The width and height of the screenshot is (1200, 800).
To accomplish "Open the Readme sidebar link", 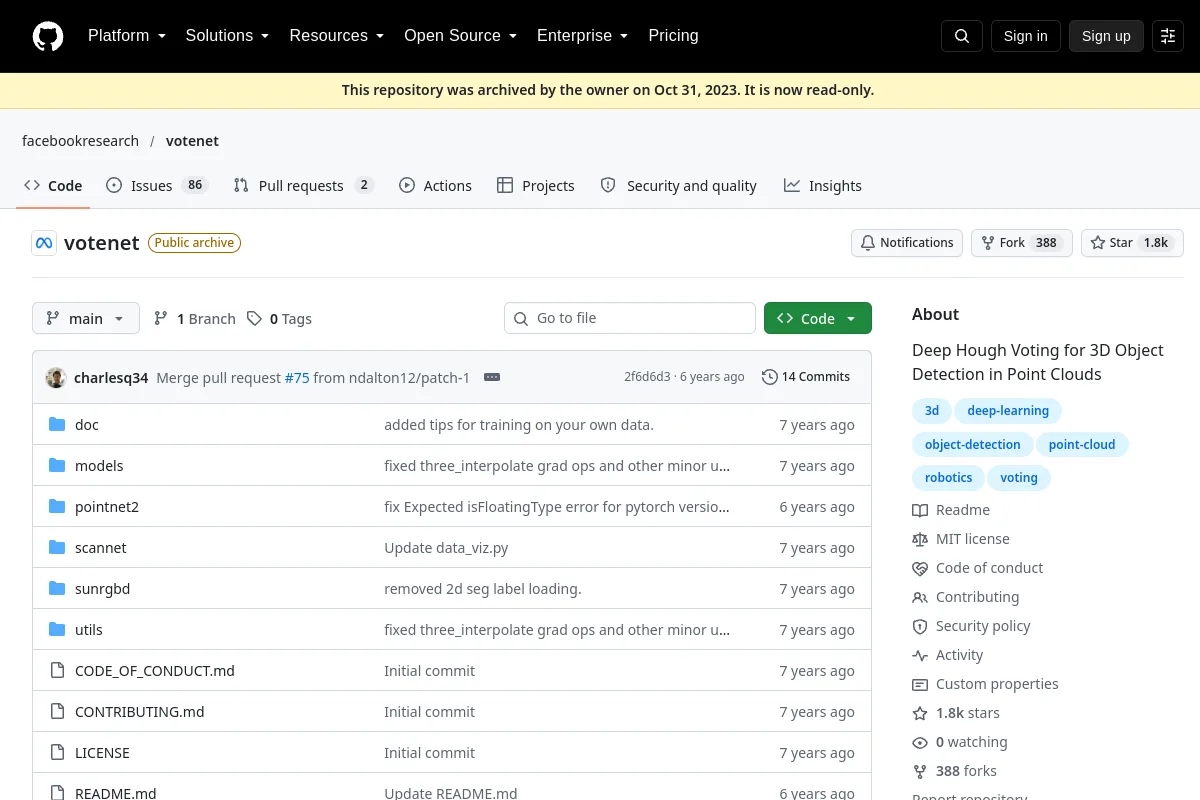I will click(951, 510).
